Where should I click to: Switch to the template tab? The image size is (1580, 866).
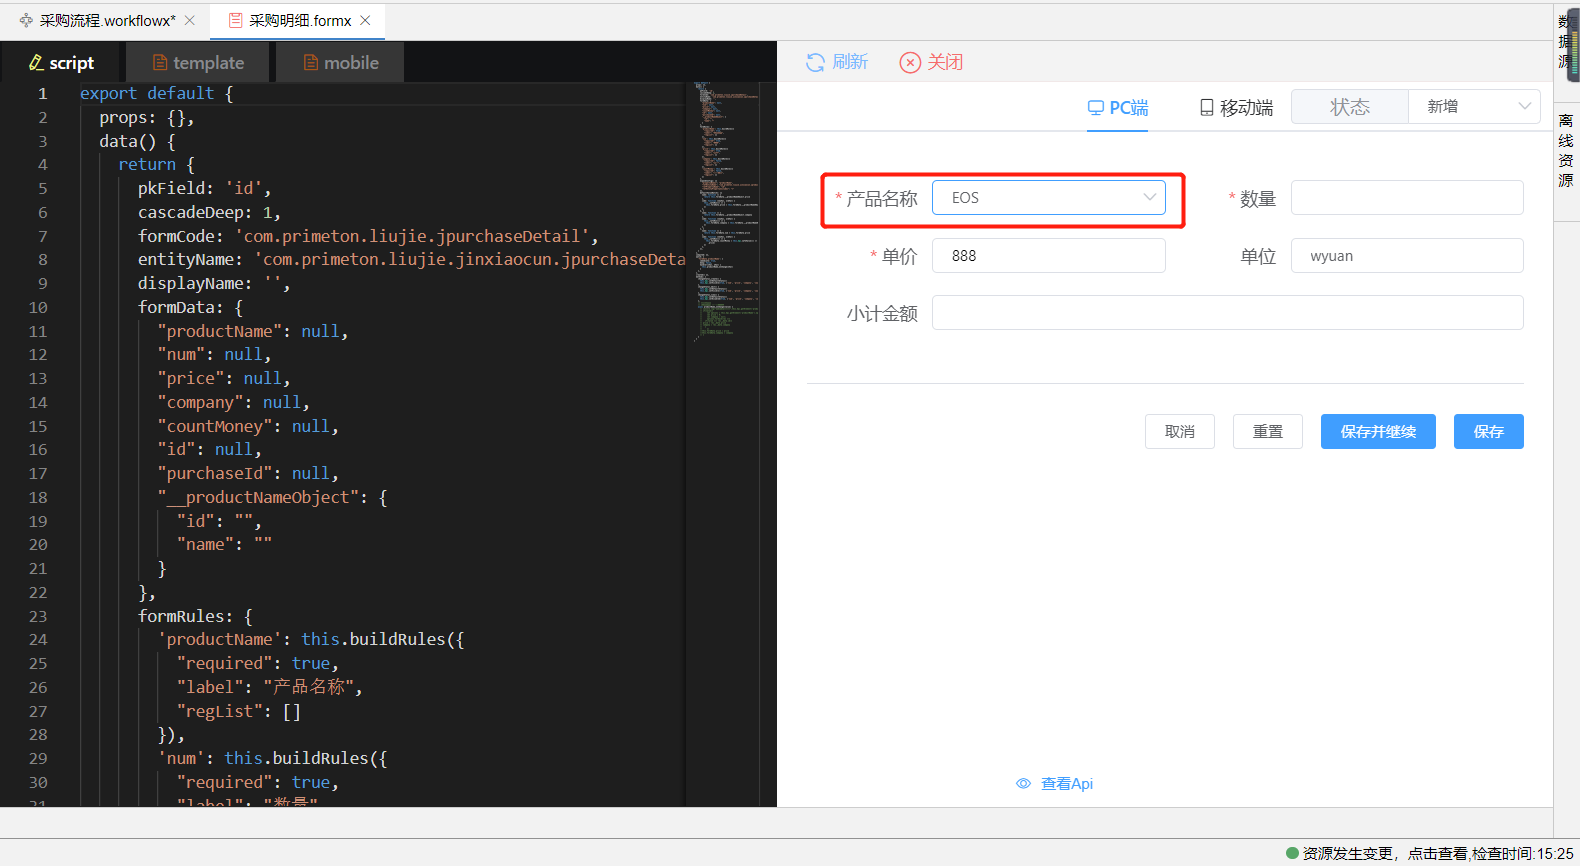(198, 63)
